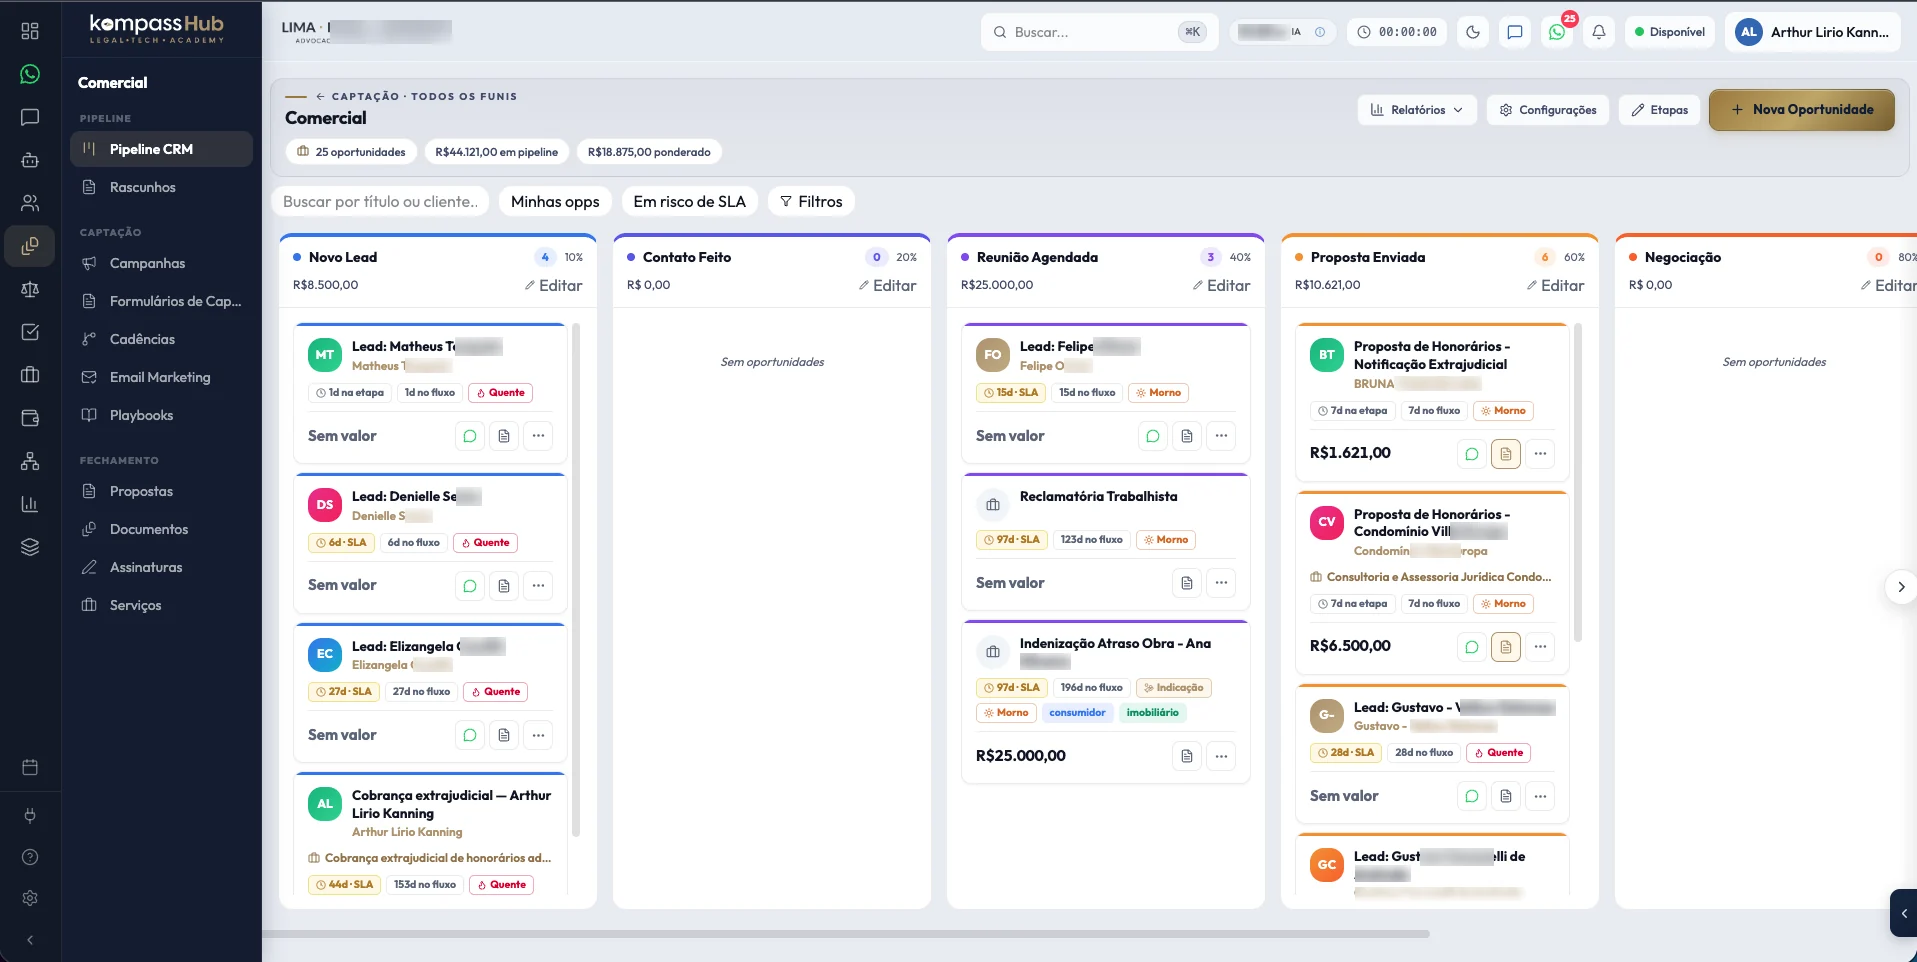Edit the Novo Lead stage

(x=554, y=286)
